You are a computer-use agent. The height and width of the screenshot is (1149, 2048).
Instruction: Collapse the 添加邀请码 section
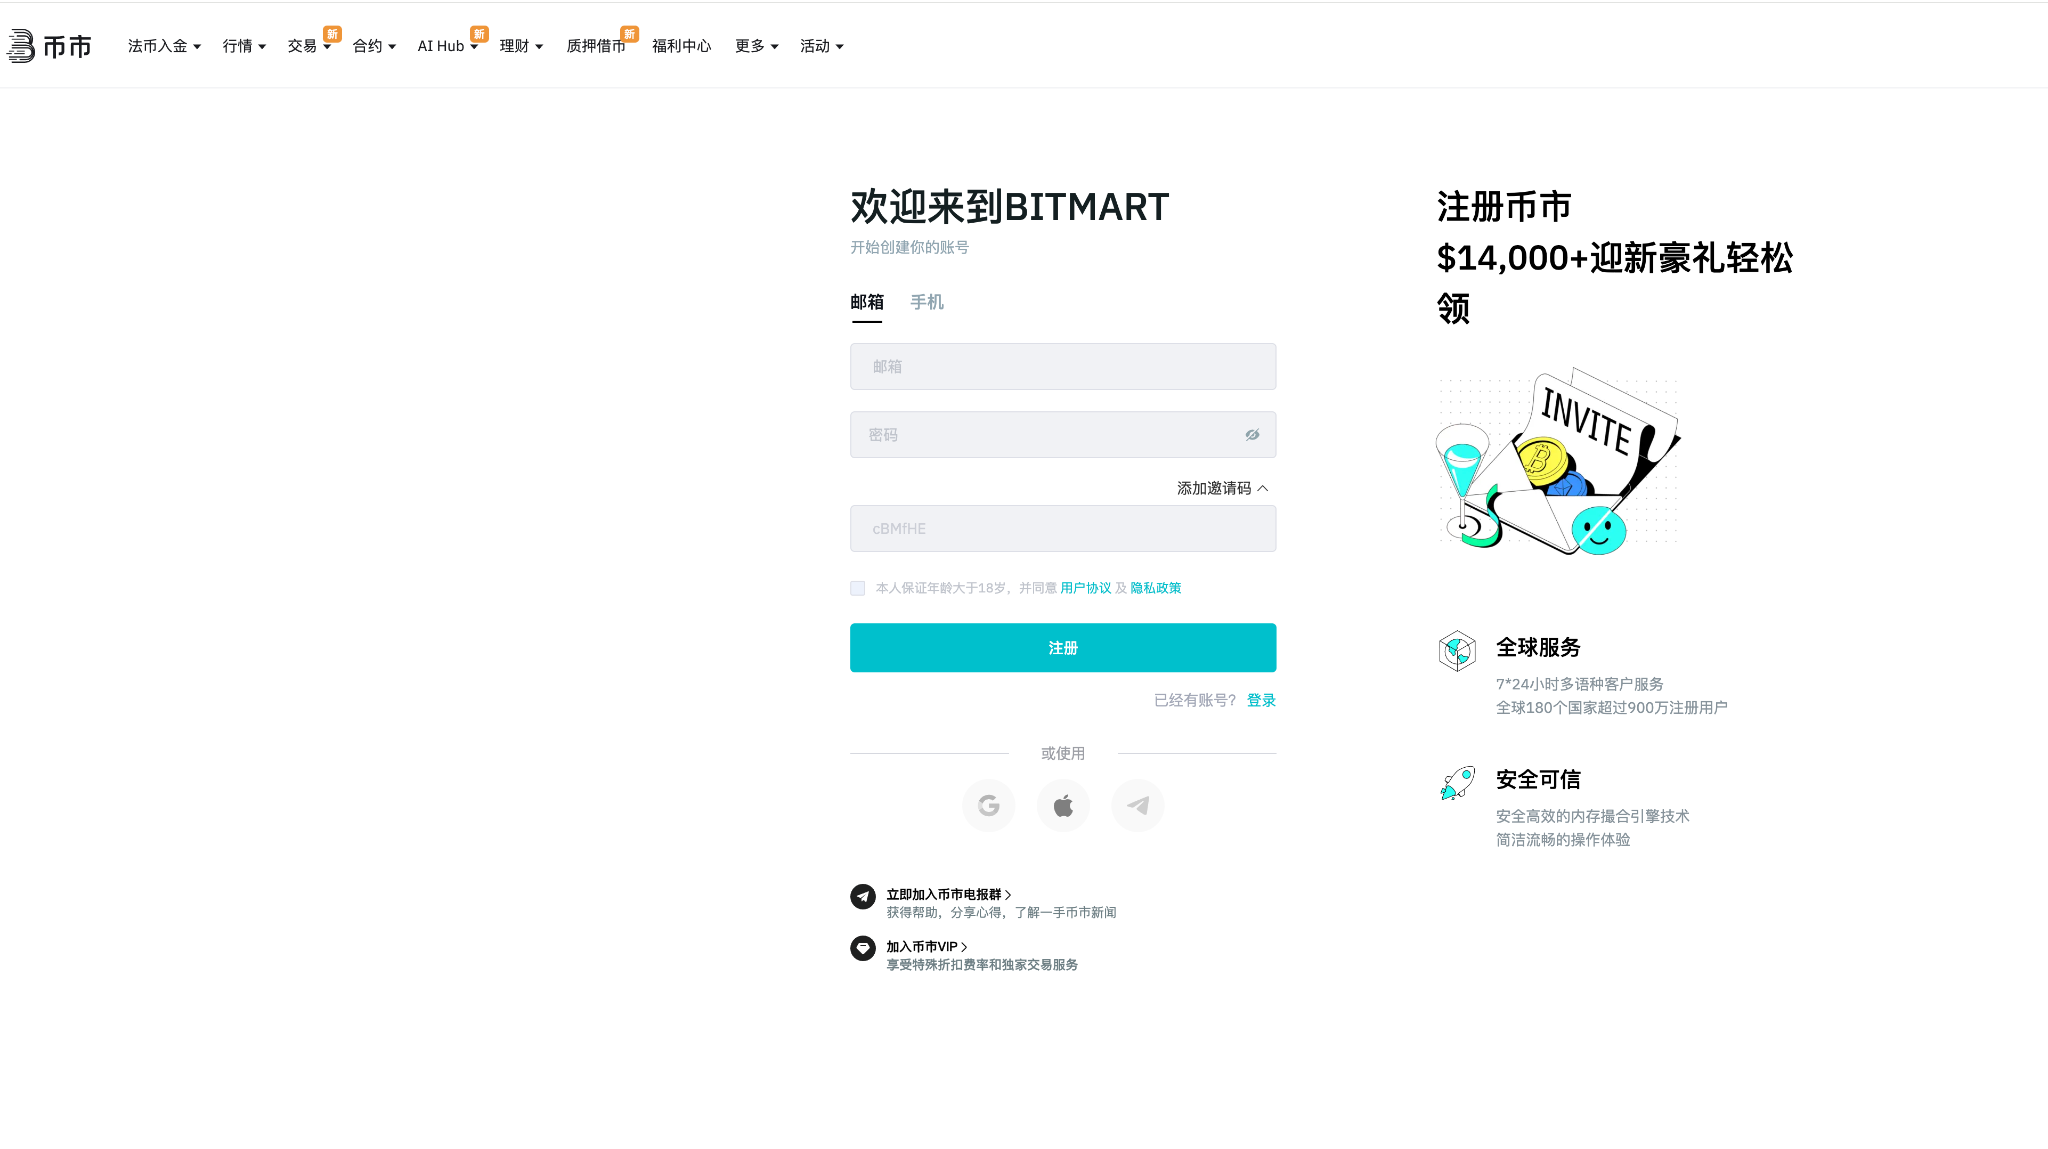(x=1221, y=488)
